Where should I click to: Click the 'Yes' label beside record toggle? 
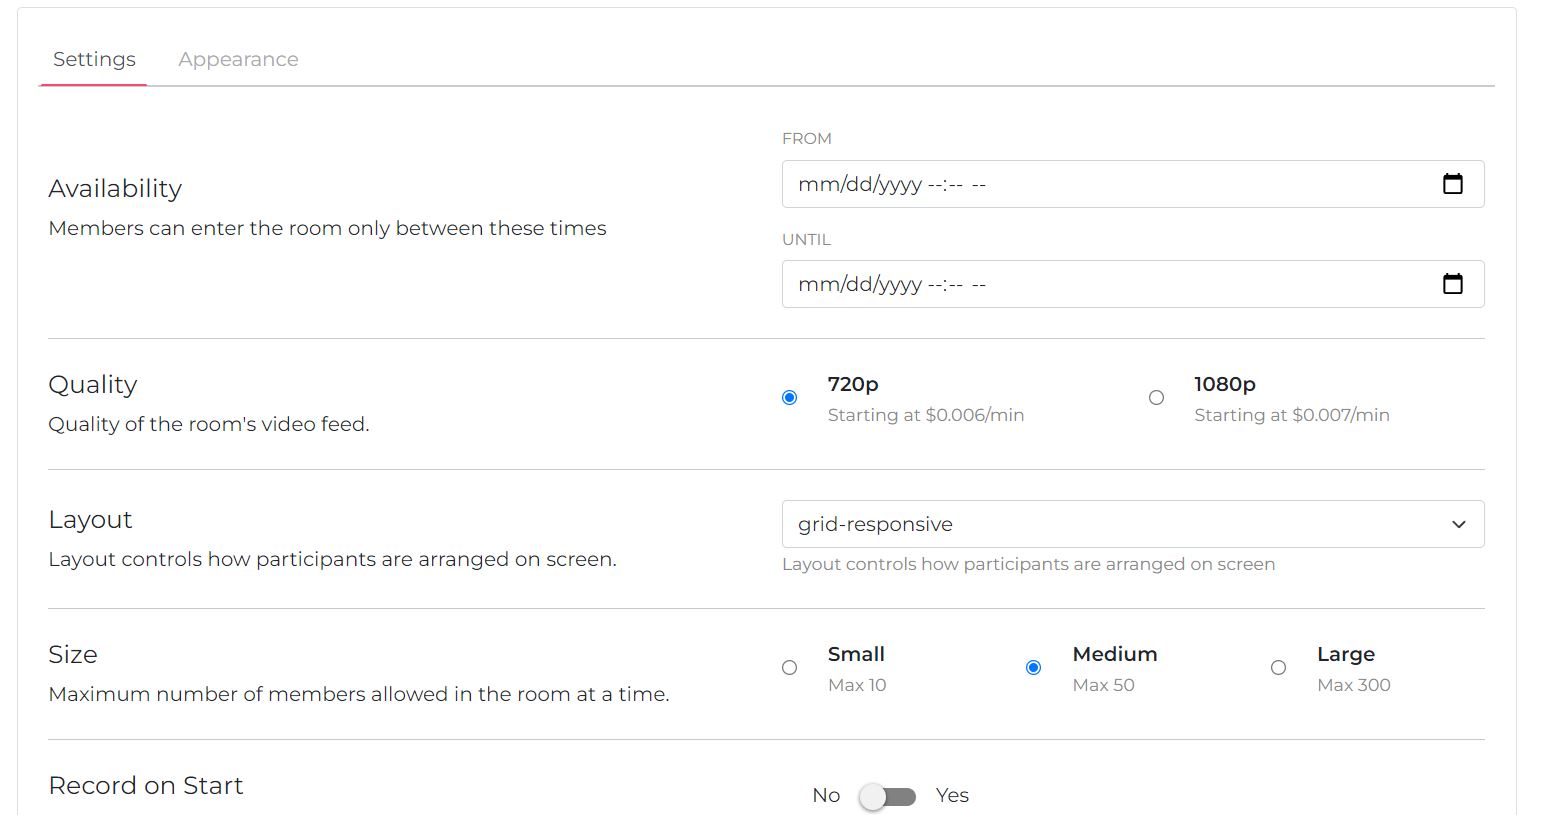pyautogui.click(x=952, y=795)
